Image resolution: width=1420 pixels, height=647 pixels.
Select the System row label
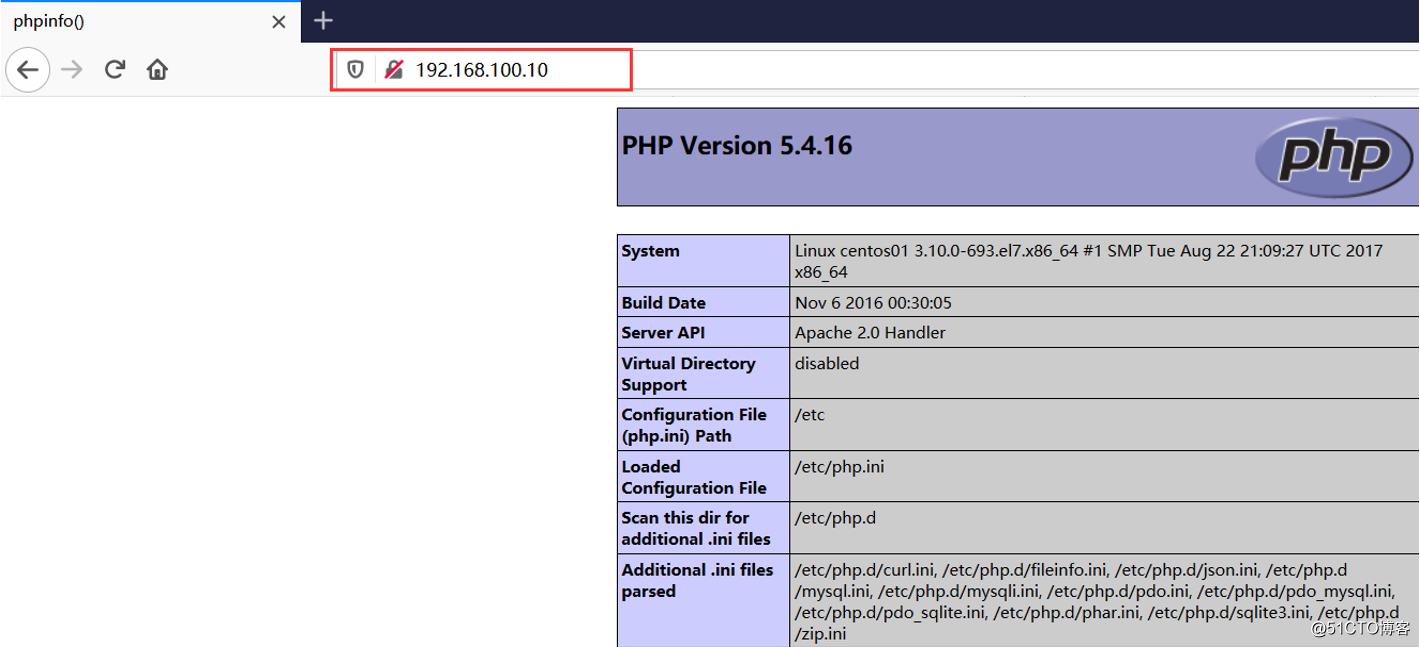(x=650, y=251)
